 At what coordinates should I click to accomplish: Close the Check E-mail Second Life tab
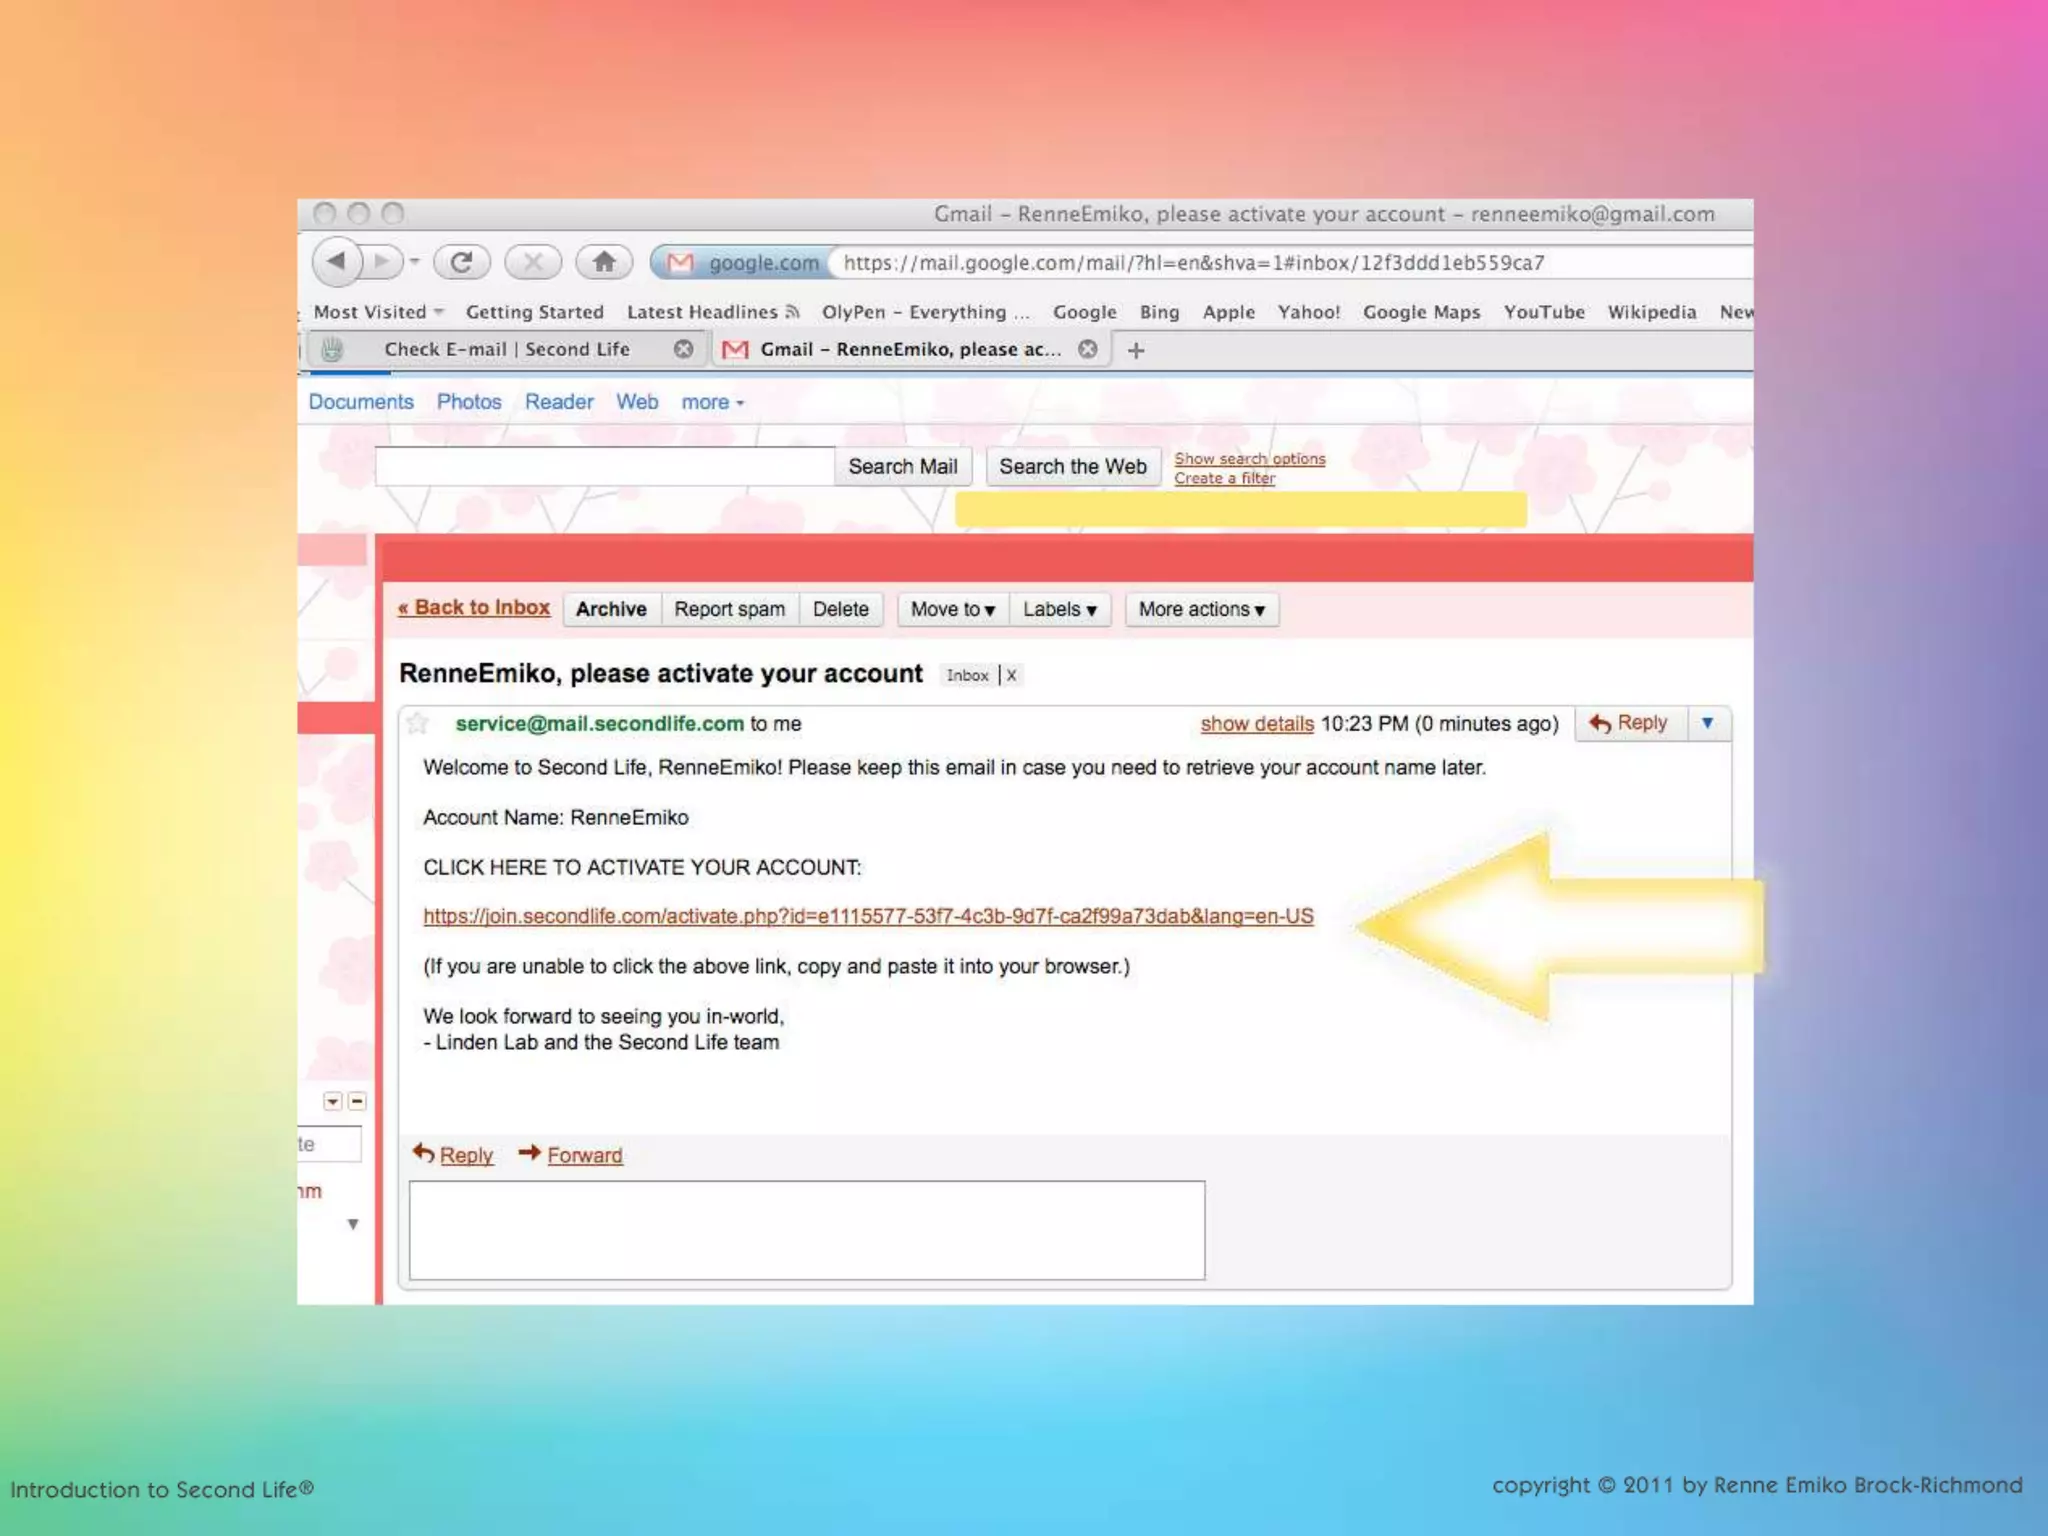[x=683, y=349]
